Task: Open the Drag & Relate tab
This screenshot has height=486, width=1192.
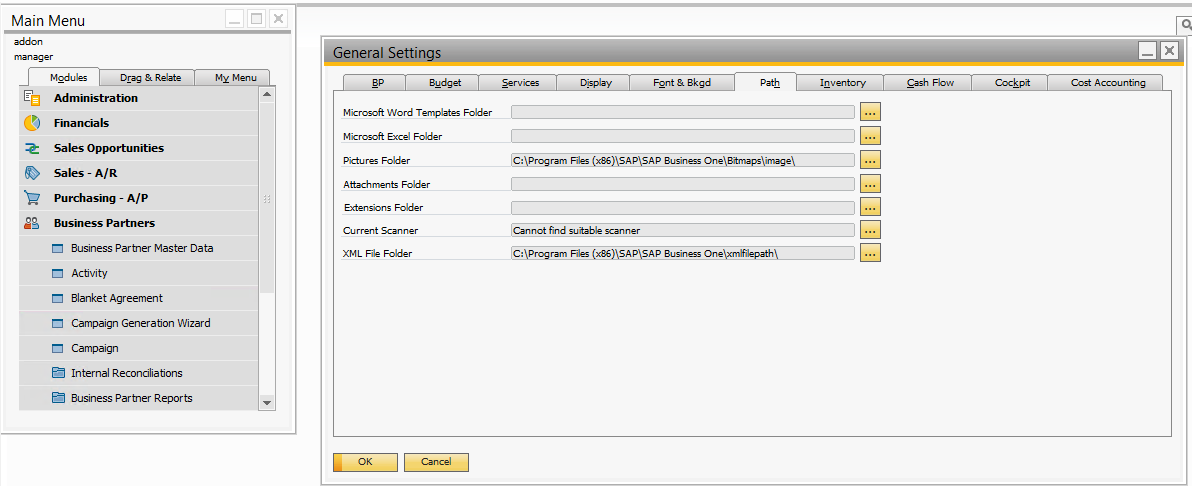Action: [x=150, y=78]
